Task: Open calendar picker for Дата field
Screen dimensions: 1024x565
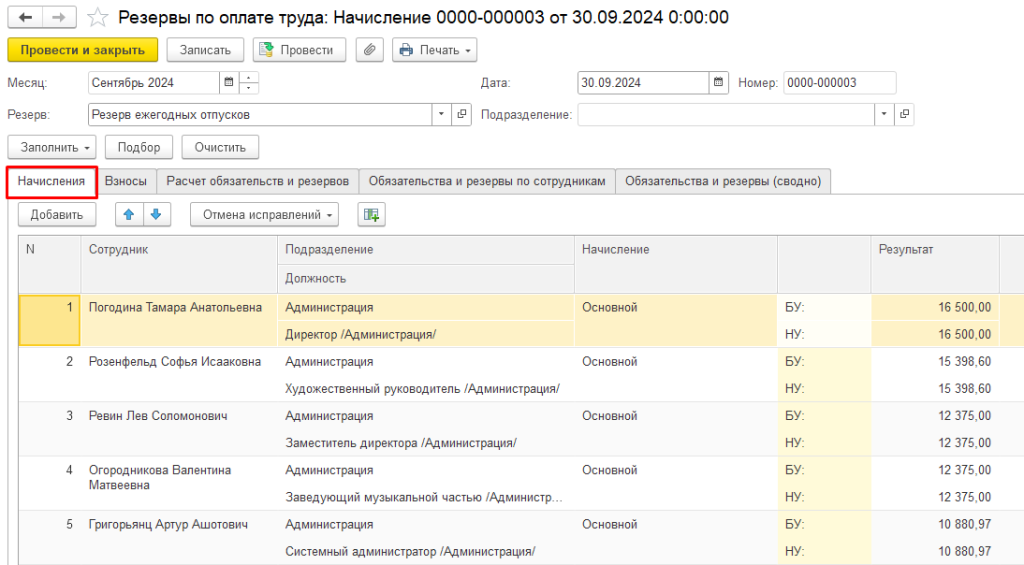Action: tap(718, 83)
